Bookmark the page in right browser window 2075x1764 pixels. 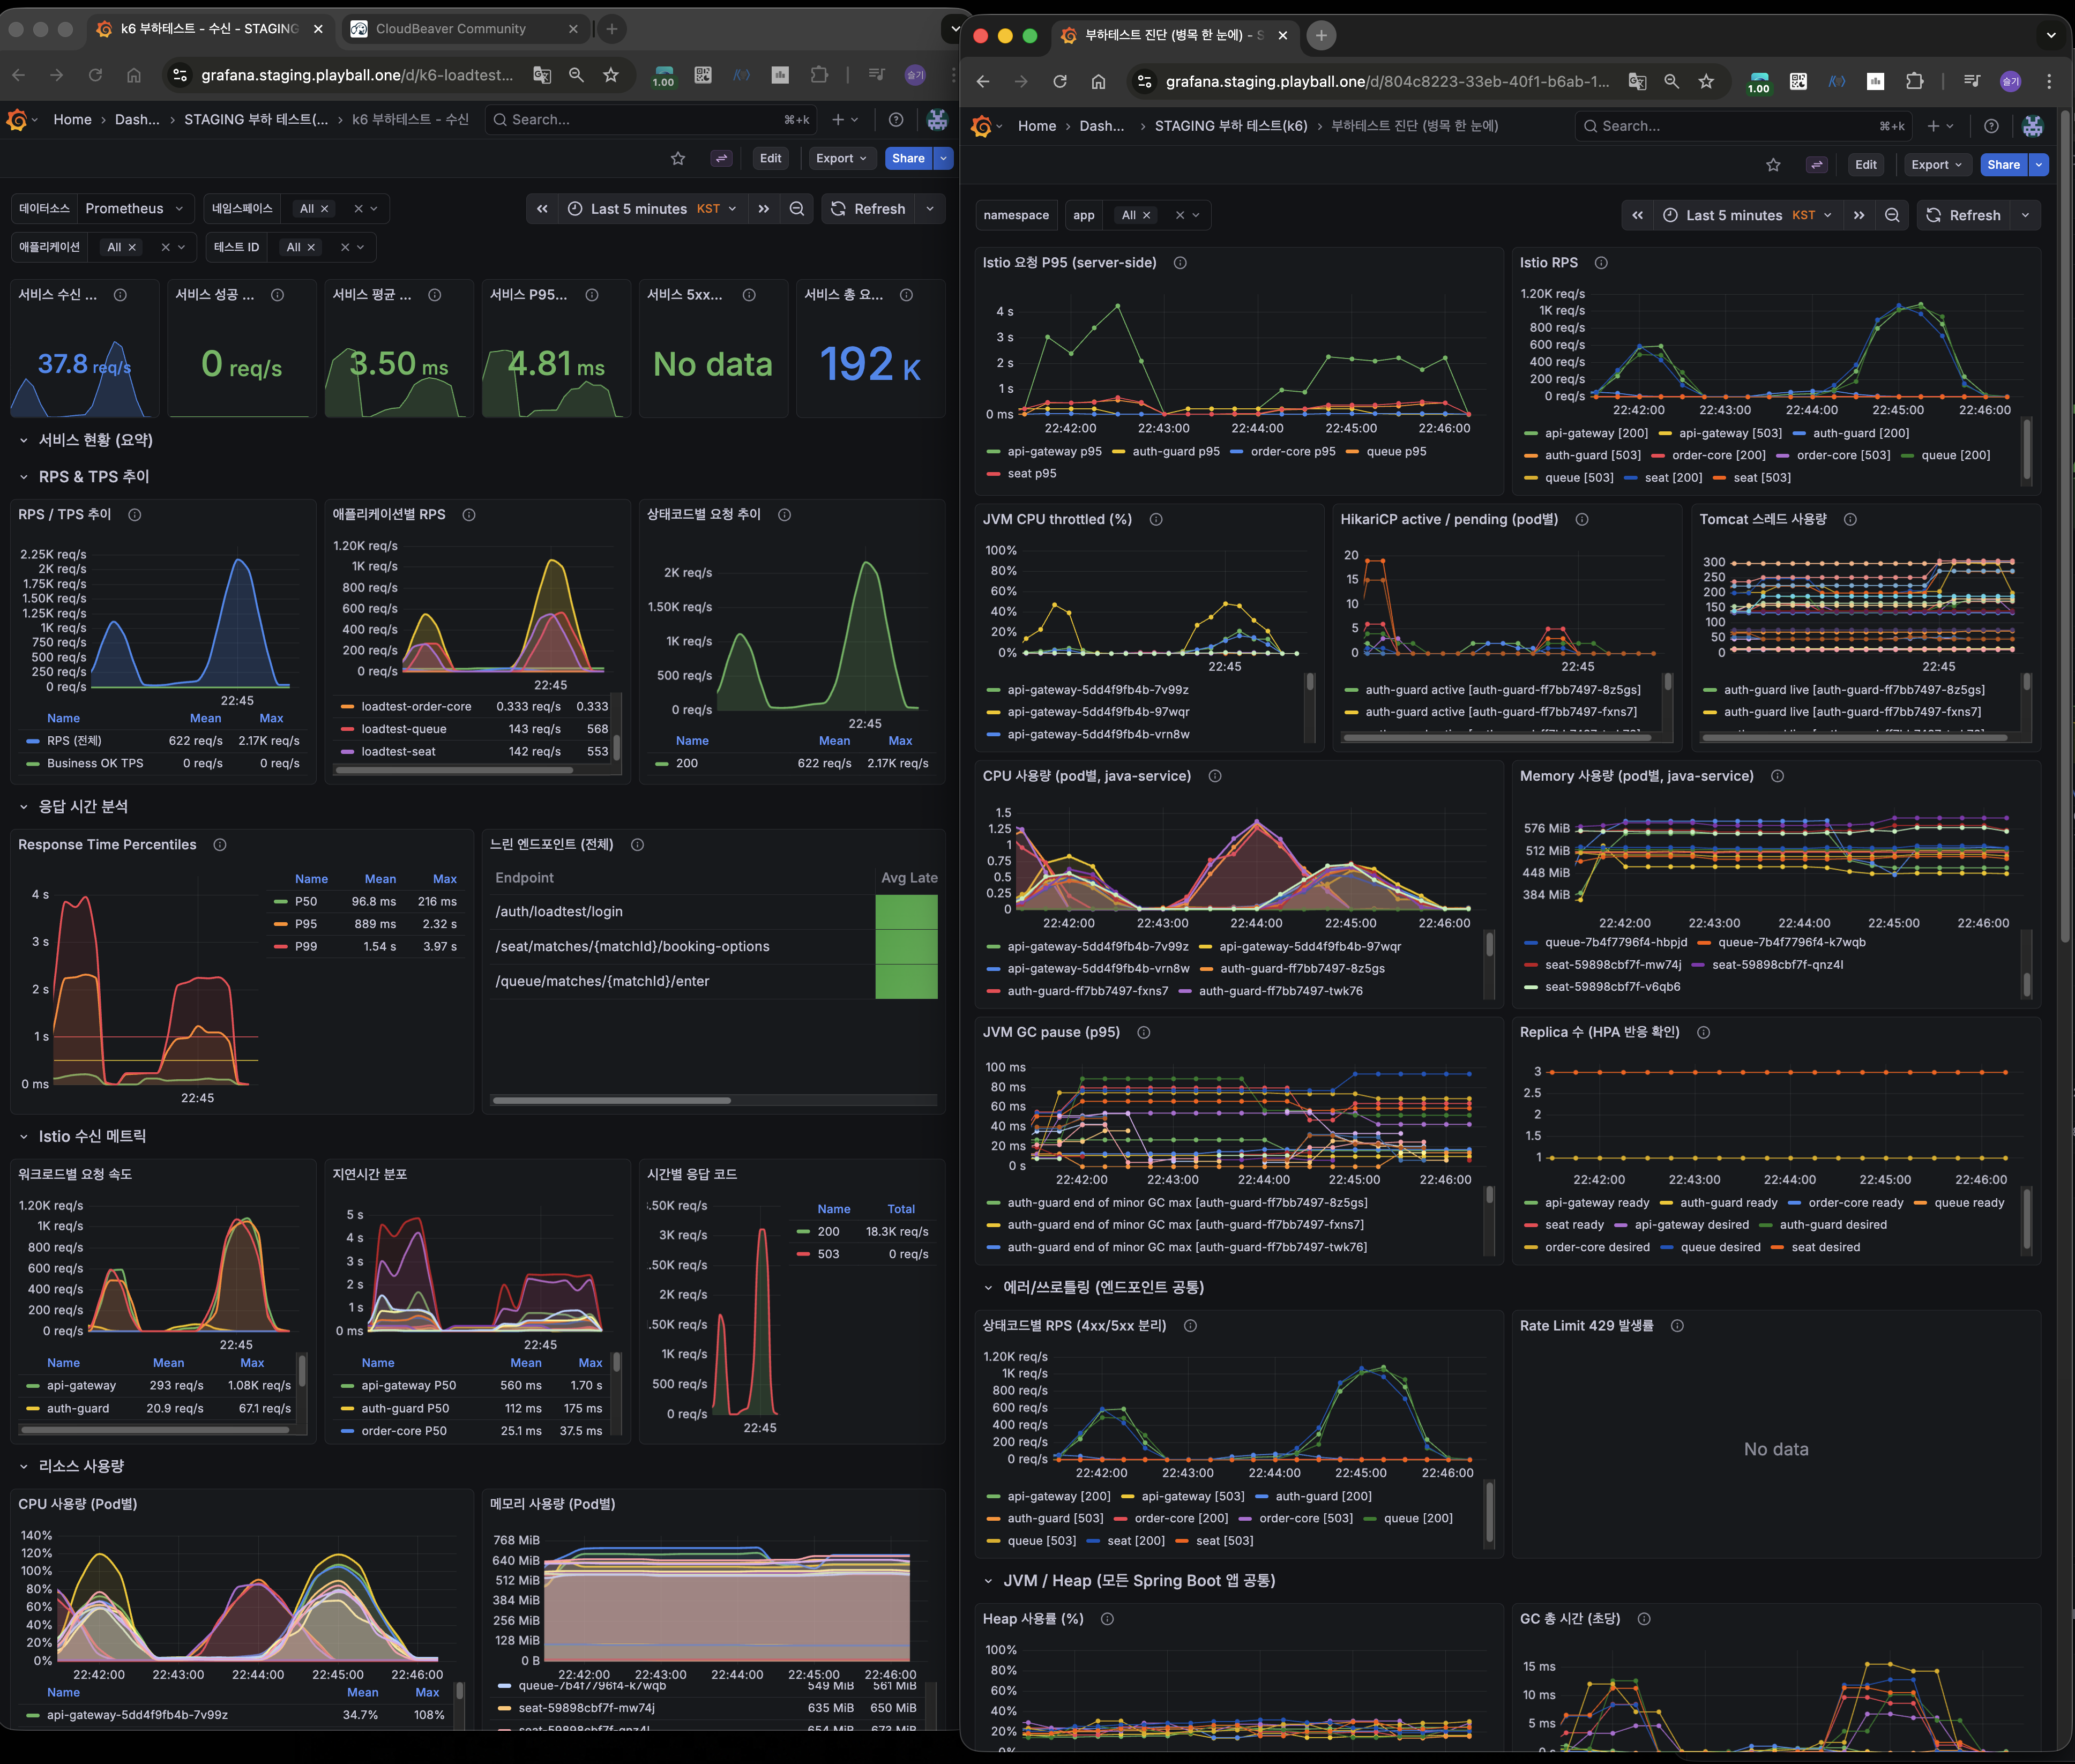1706,81
